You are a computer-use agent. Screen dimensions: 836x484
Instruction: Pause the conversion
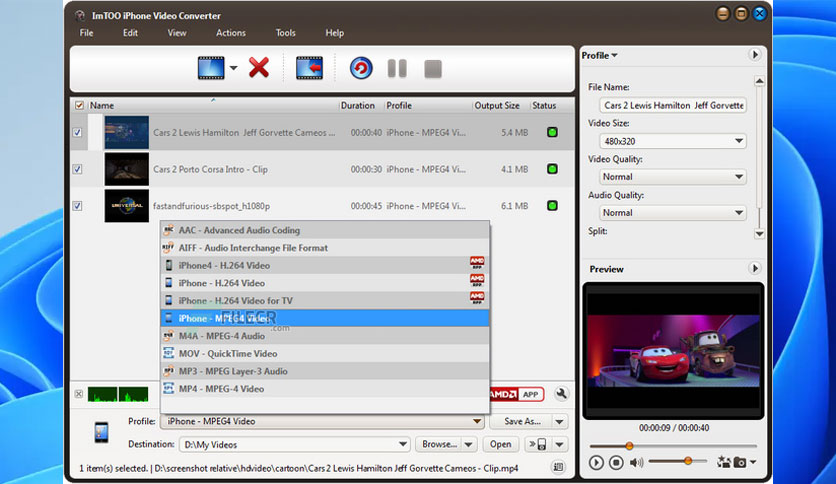(x=397, y=68)
